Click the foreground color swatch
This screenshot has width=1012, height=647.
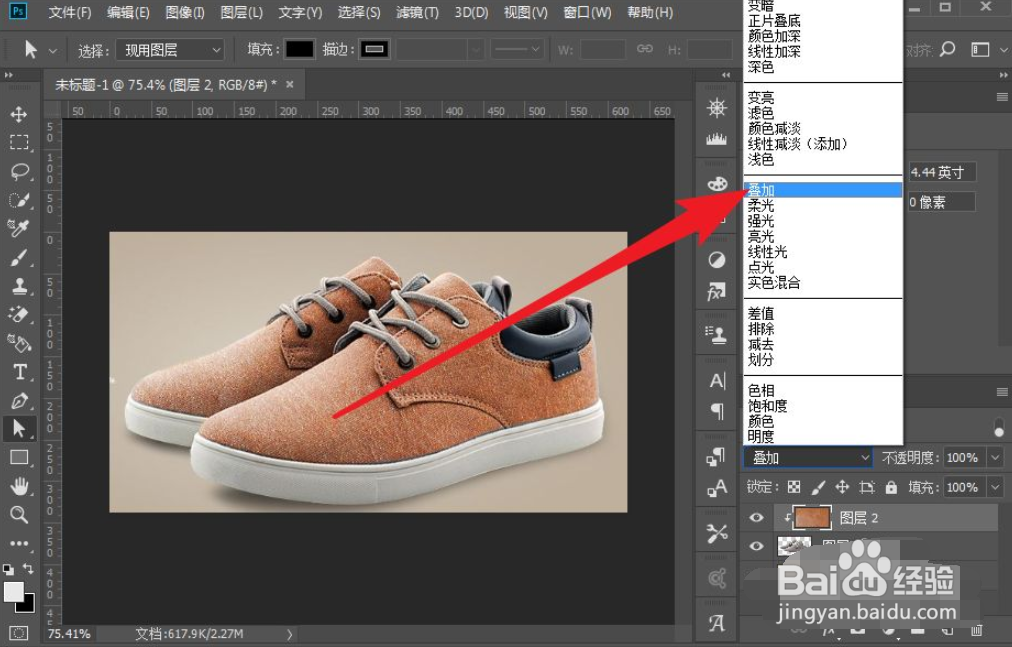(x=13, y=591)
